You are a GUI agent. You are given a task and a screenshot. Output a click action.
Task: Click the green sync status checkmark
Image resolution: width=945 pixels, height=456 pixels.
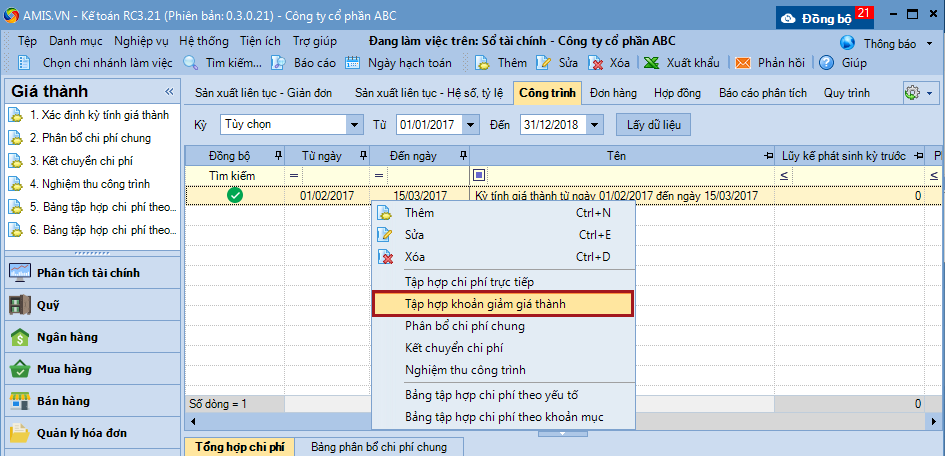click(235, 196)
